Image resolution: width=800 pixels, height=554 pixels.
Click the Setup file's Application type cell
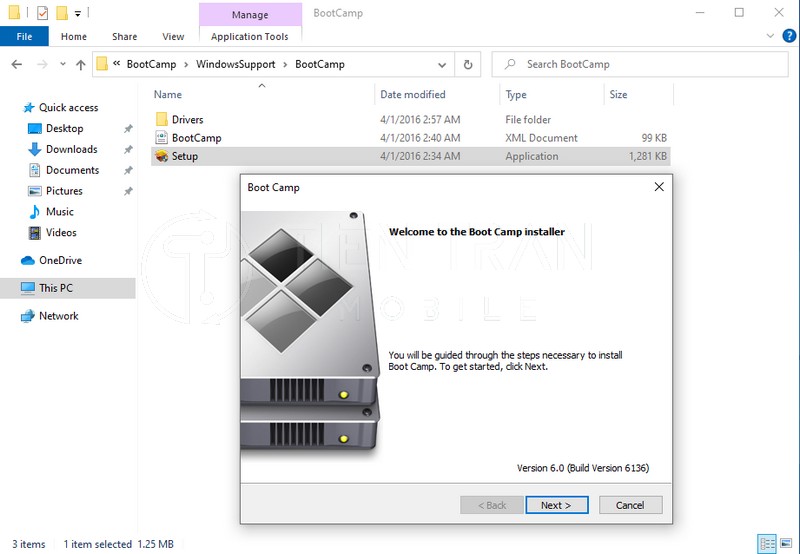pos(532,156)
